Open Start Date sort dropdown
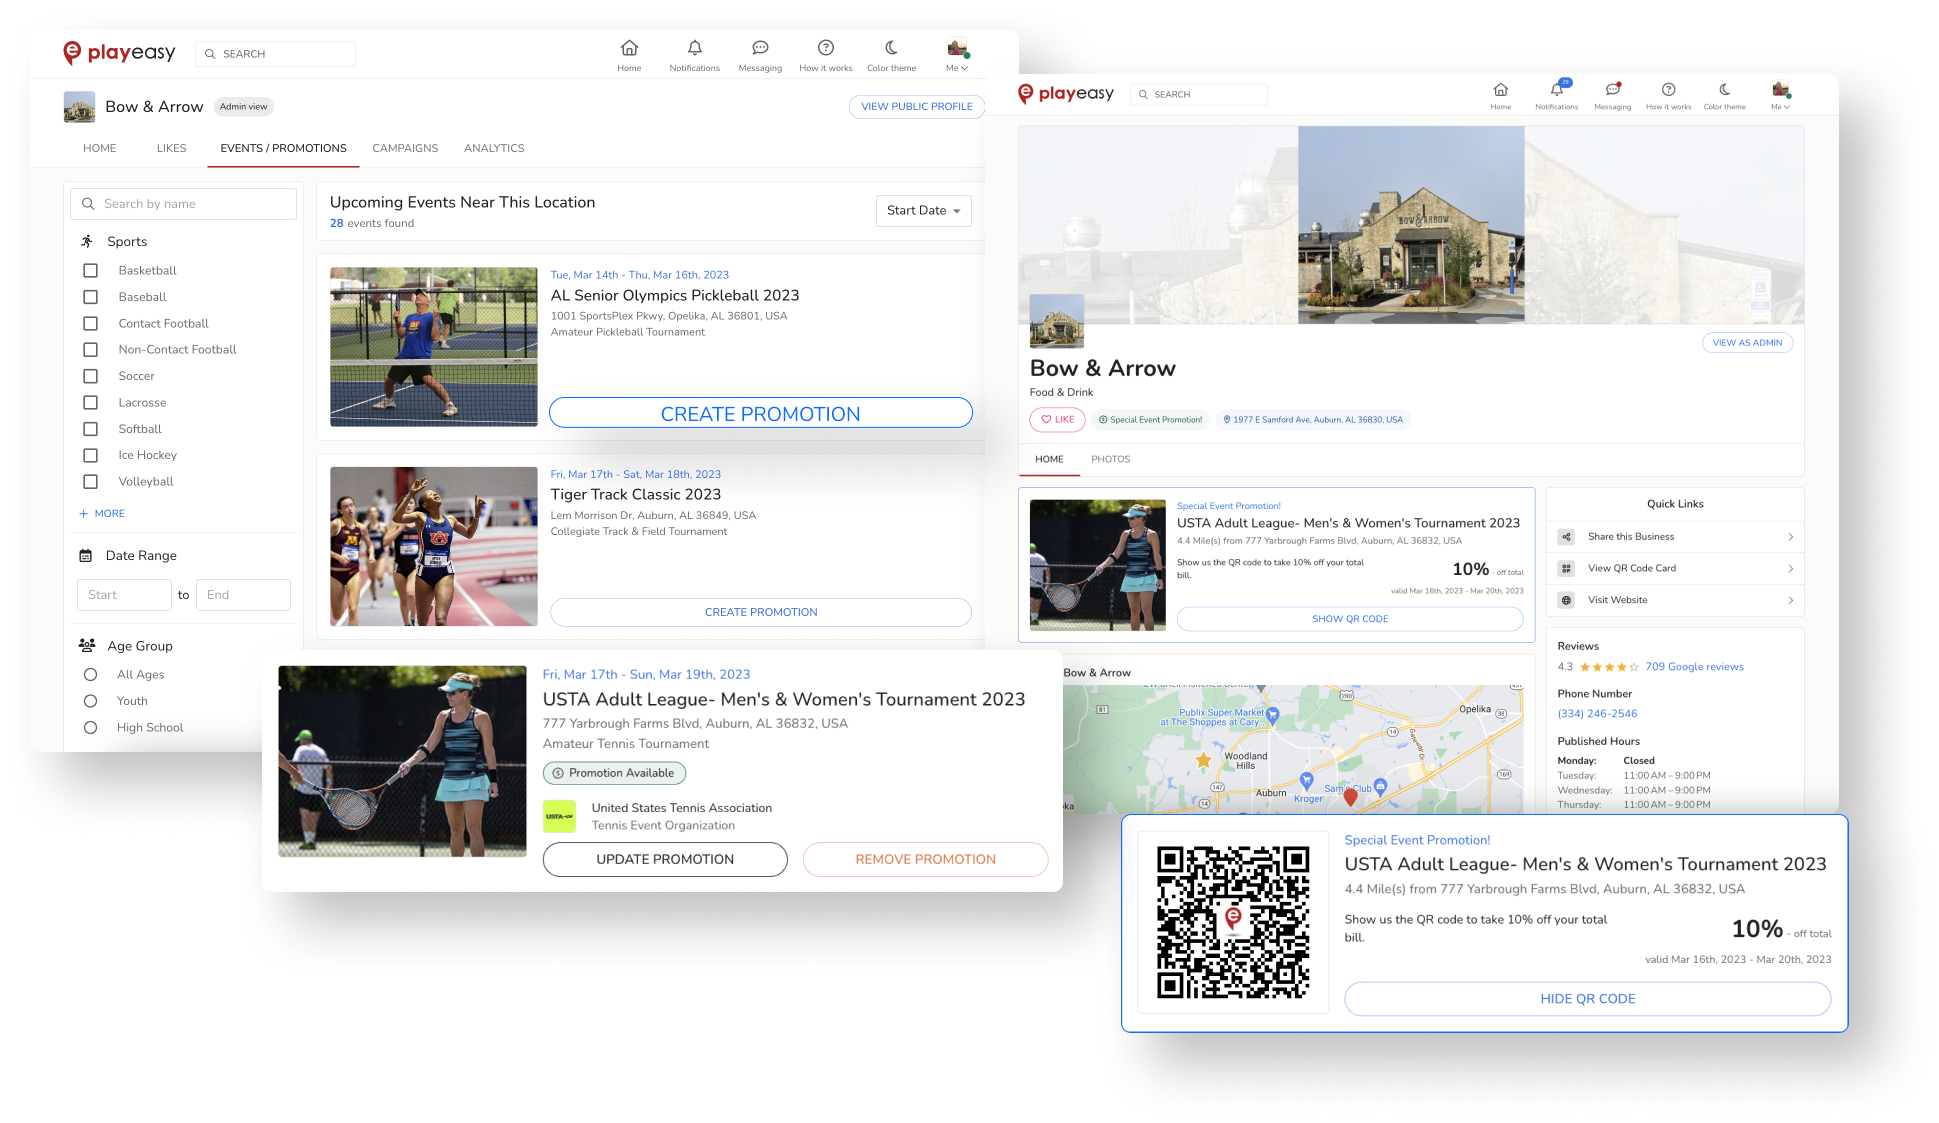 tap(923, 211)
